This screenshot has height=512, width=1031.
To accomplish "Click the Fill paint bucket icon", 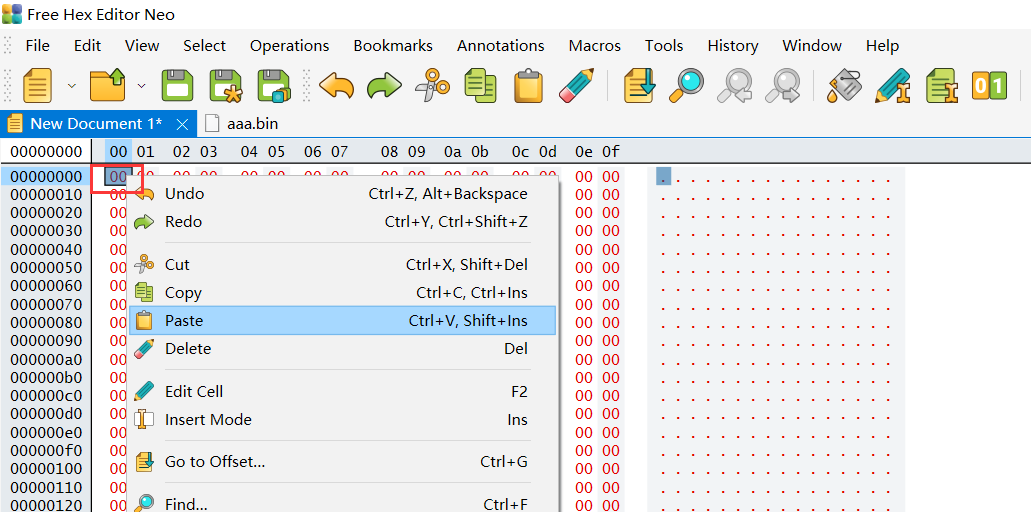I will pyautogui.click(x=844, y=85).
